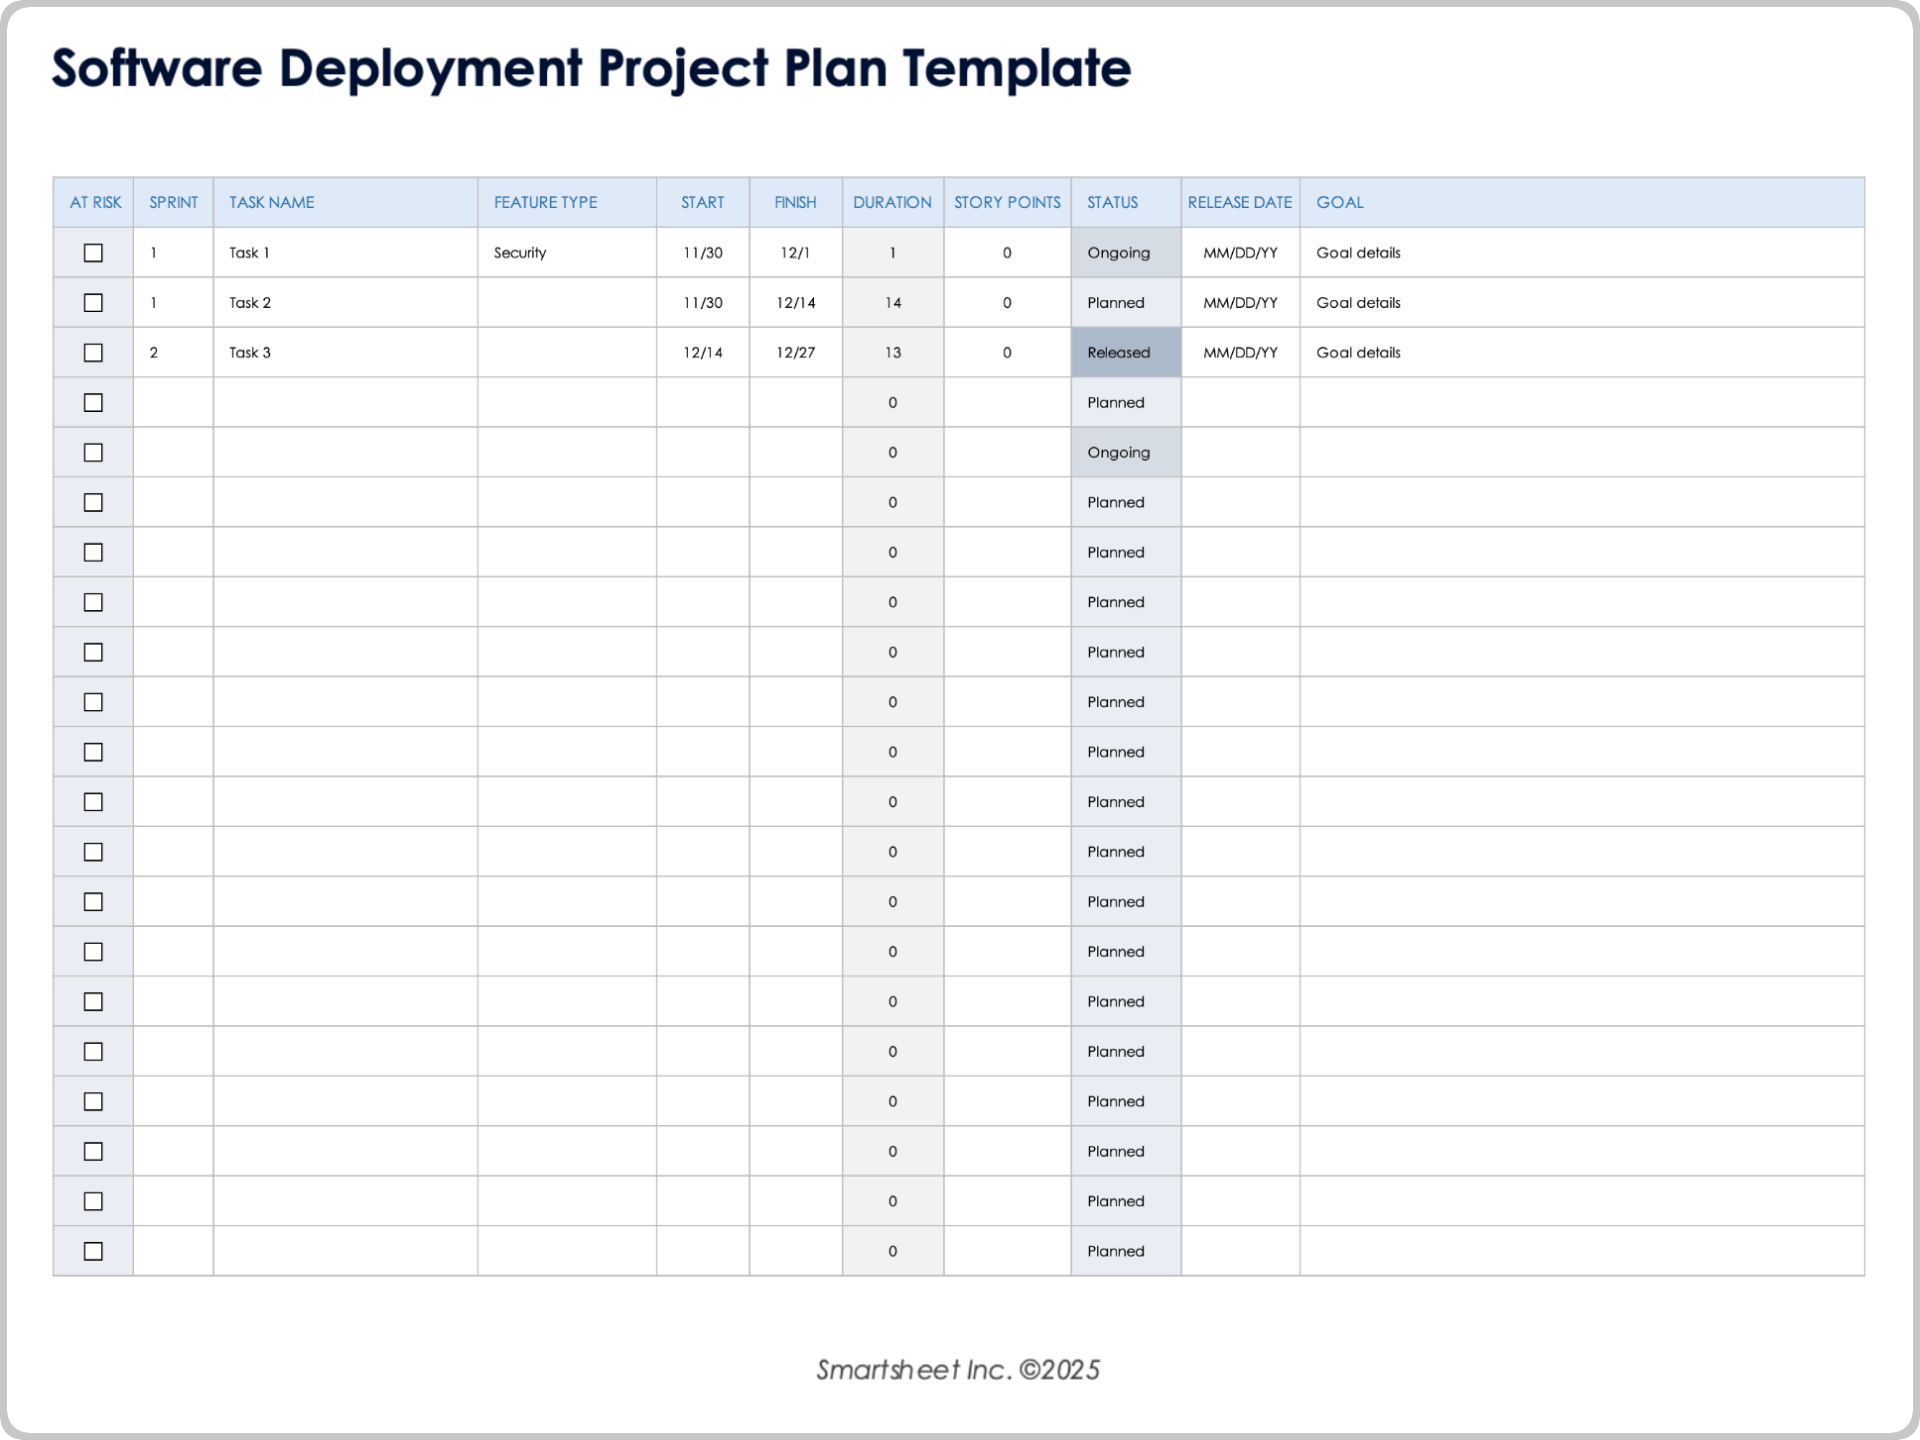Check the At Risk box for Task 2
Image resolution: width=1920 pixels, height=1440 pixels.
(93, 302)
